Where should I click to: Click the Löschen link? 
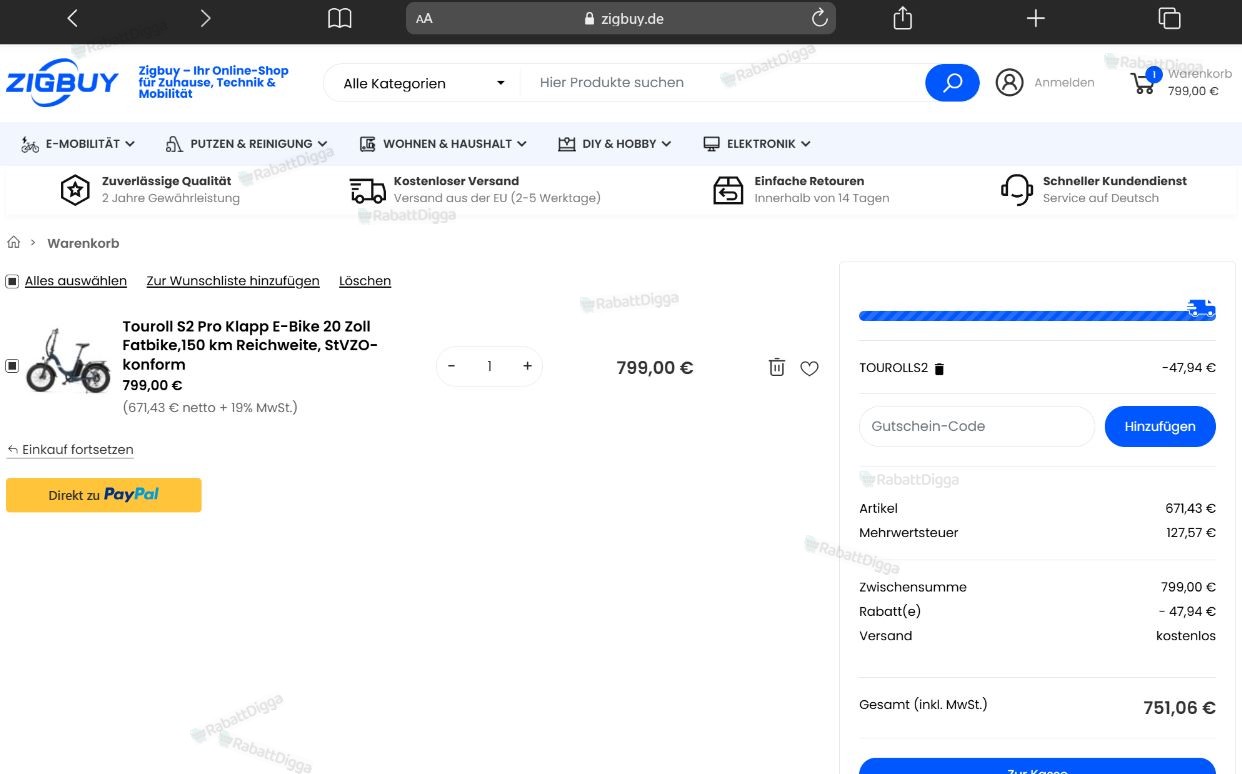[x=365, y=281]
